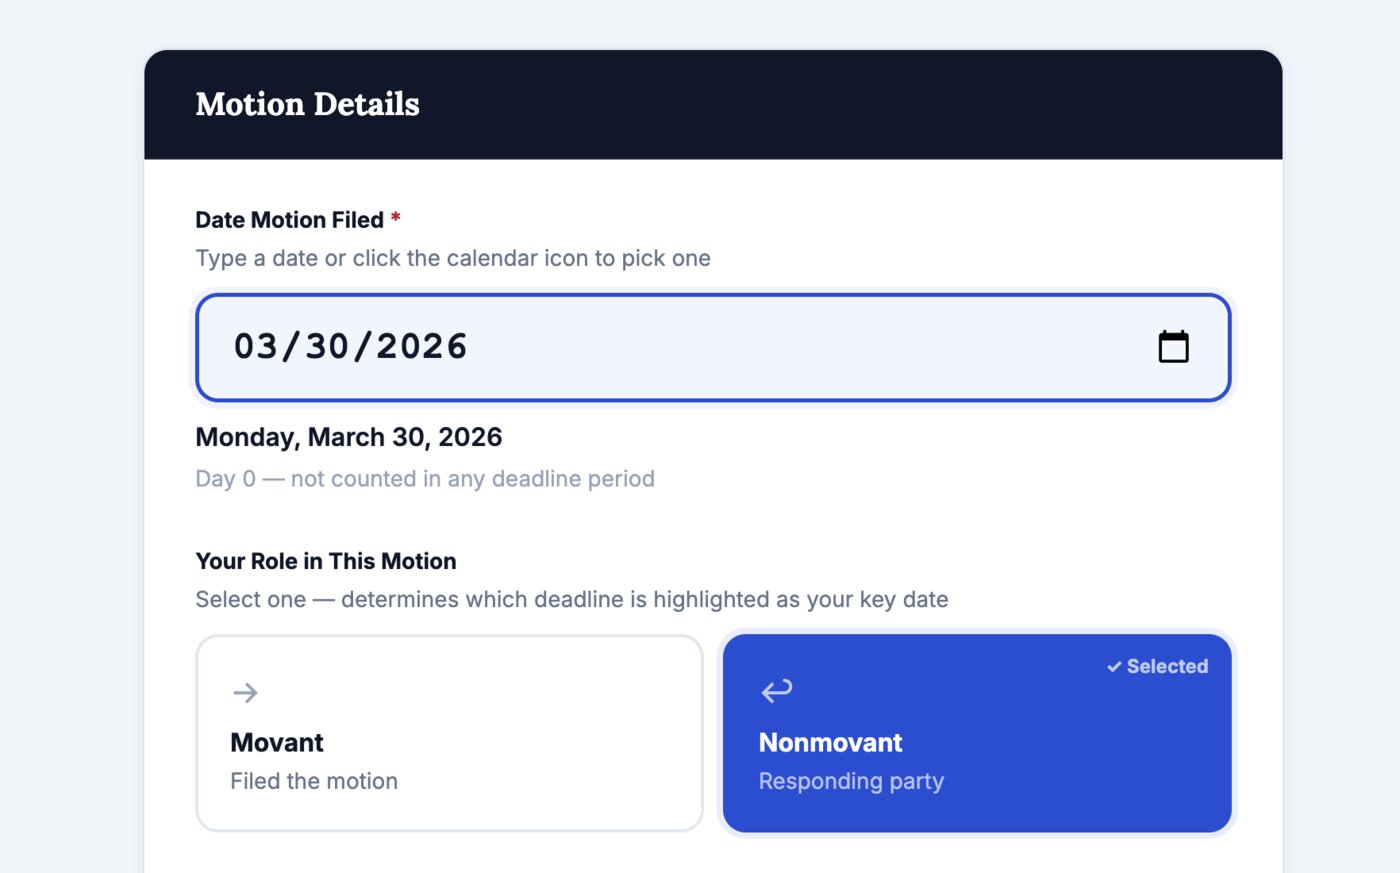Click the year segment 2026 in date field
The image size is (1400, 873).
[x=422, y=347]
